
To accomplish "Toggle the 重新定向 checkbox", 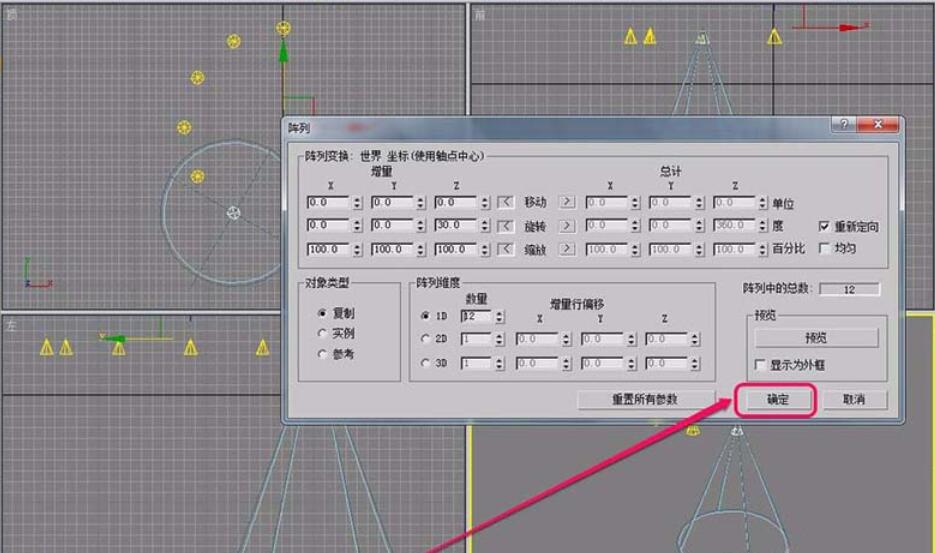I will click(823, 226).
